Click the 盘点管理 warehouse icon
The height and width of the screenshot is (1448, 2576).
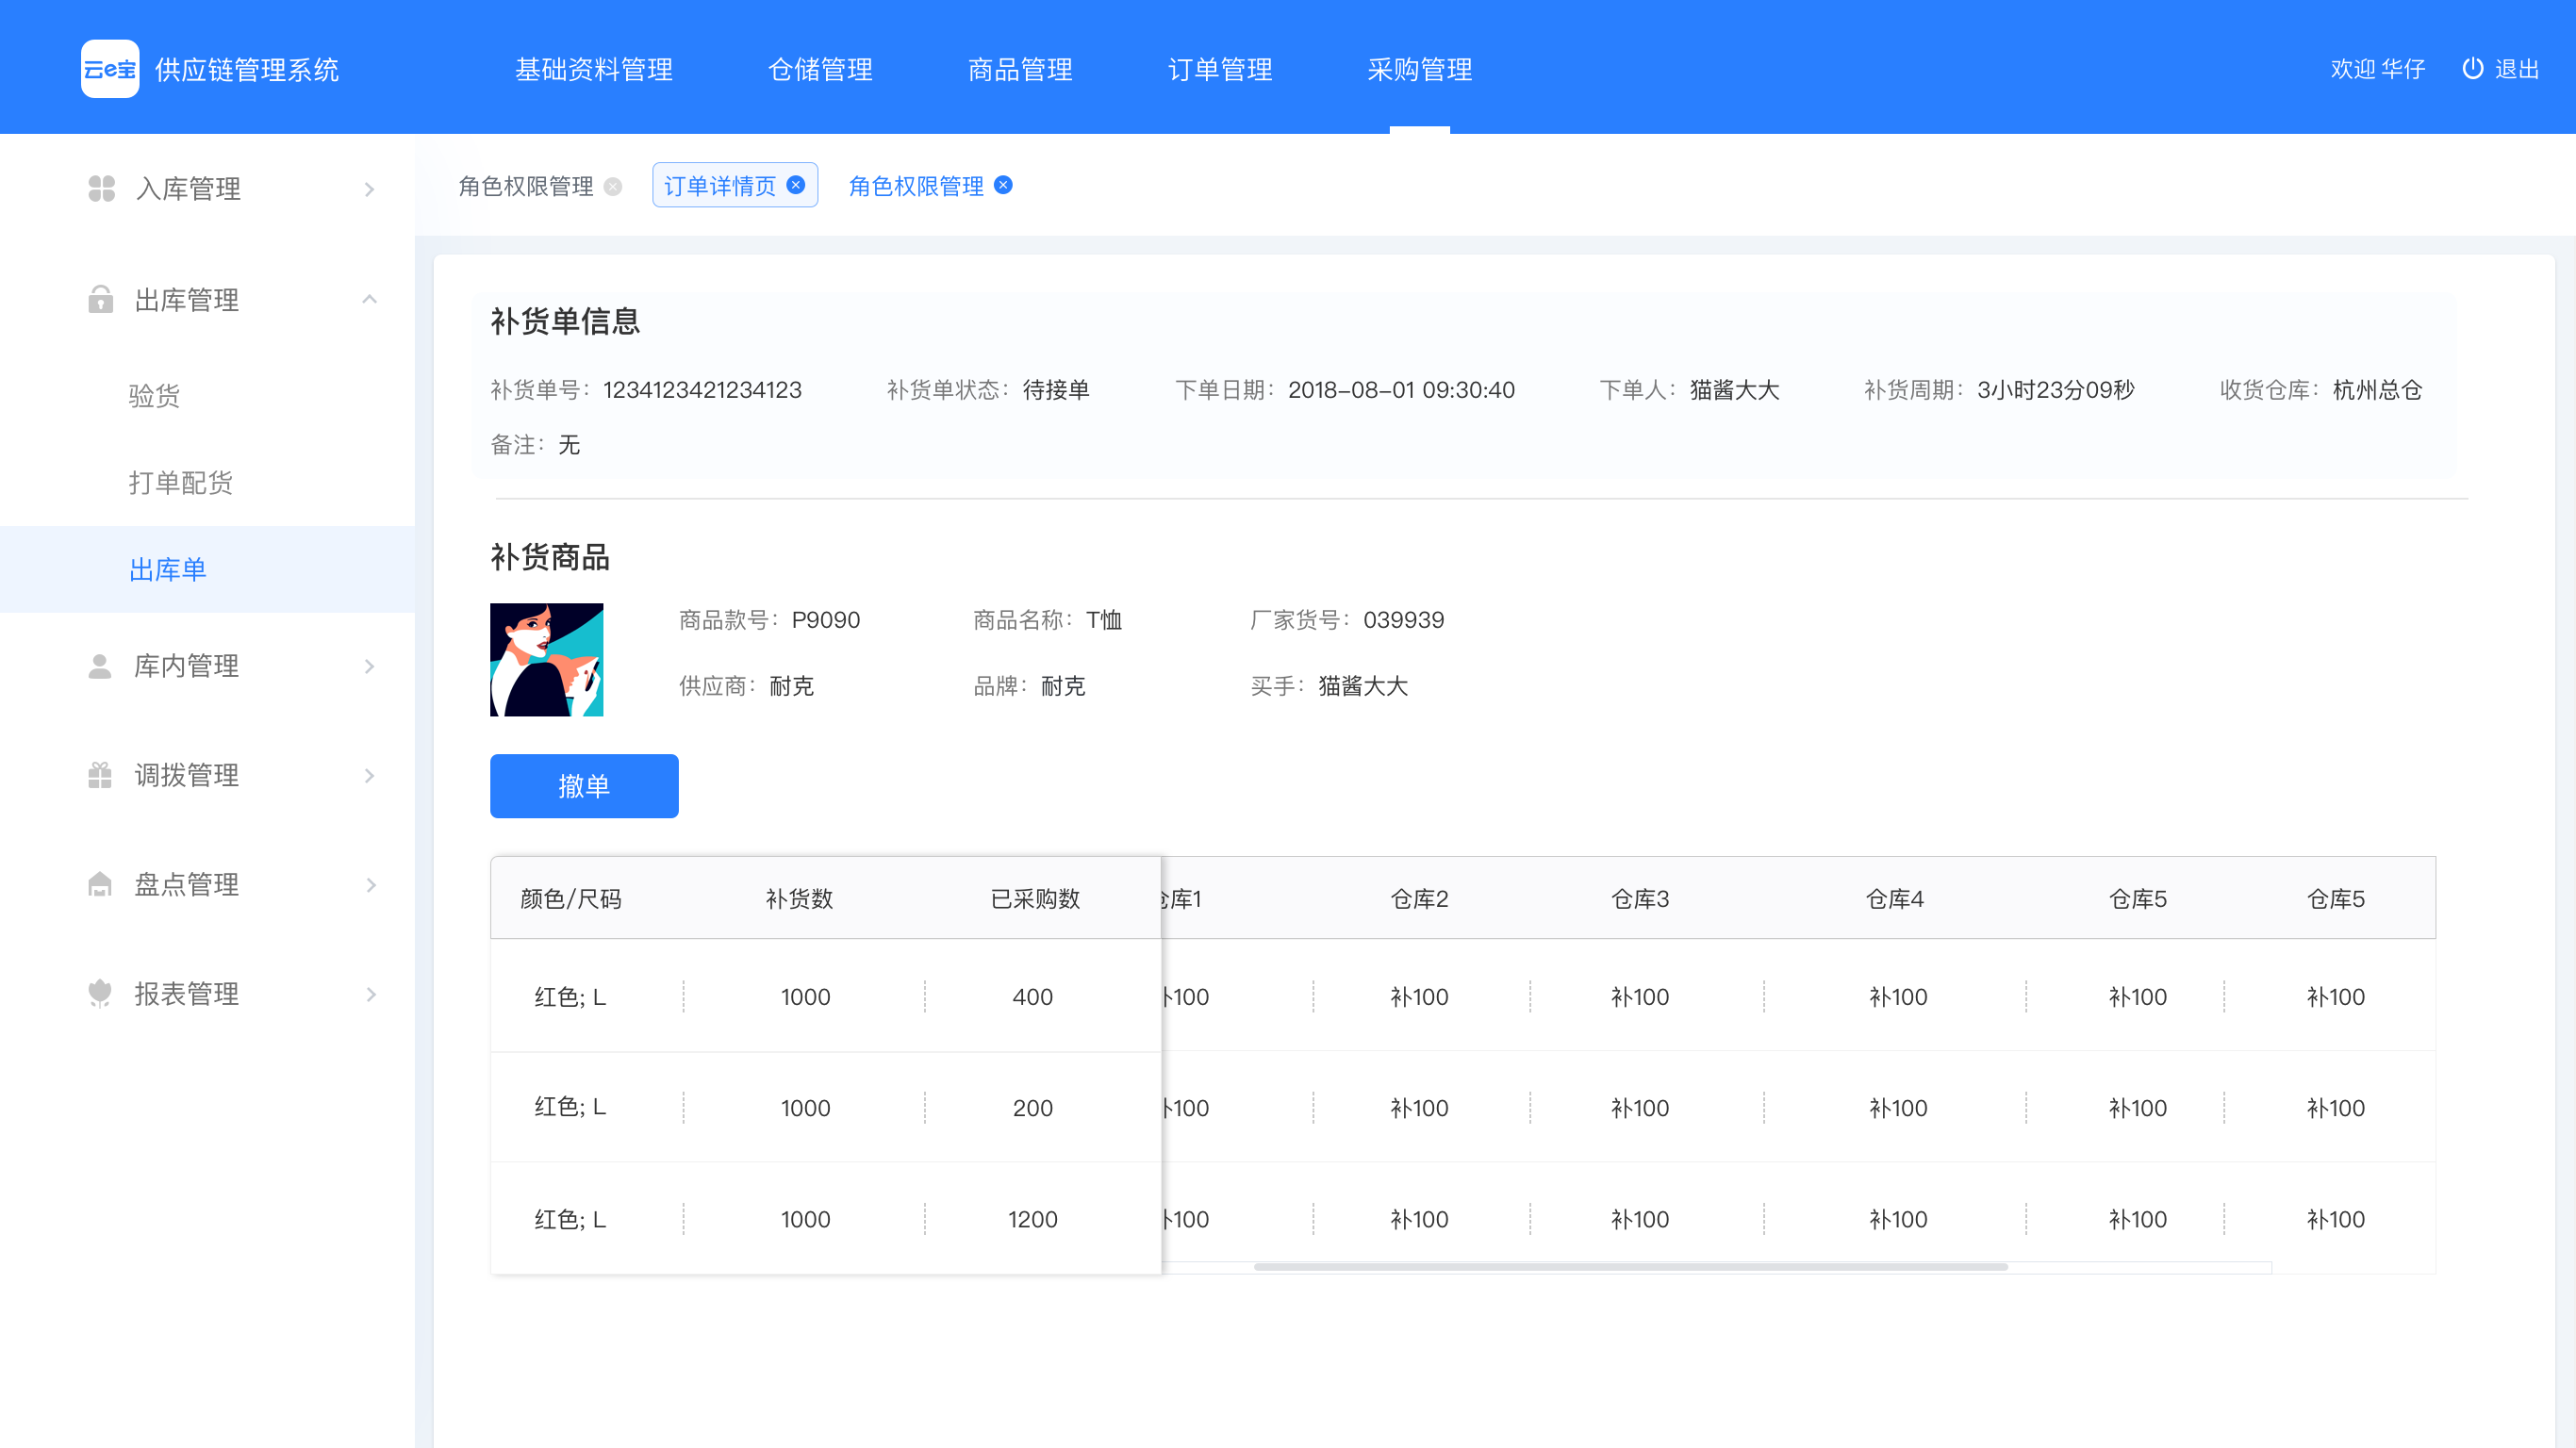100,884
